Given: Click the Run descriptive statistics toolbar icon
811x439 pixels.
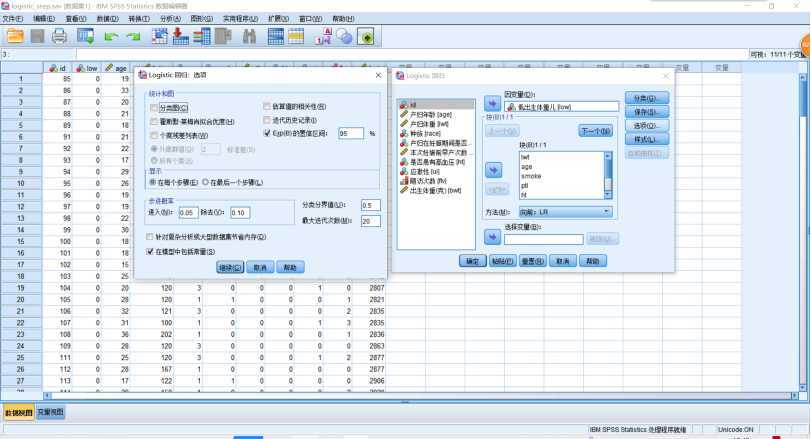Looking at the screenshot, I should click(223, 36).
